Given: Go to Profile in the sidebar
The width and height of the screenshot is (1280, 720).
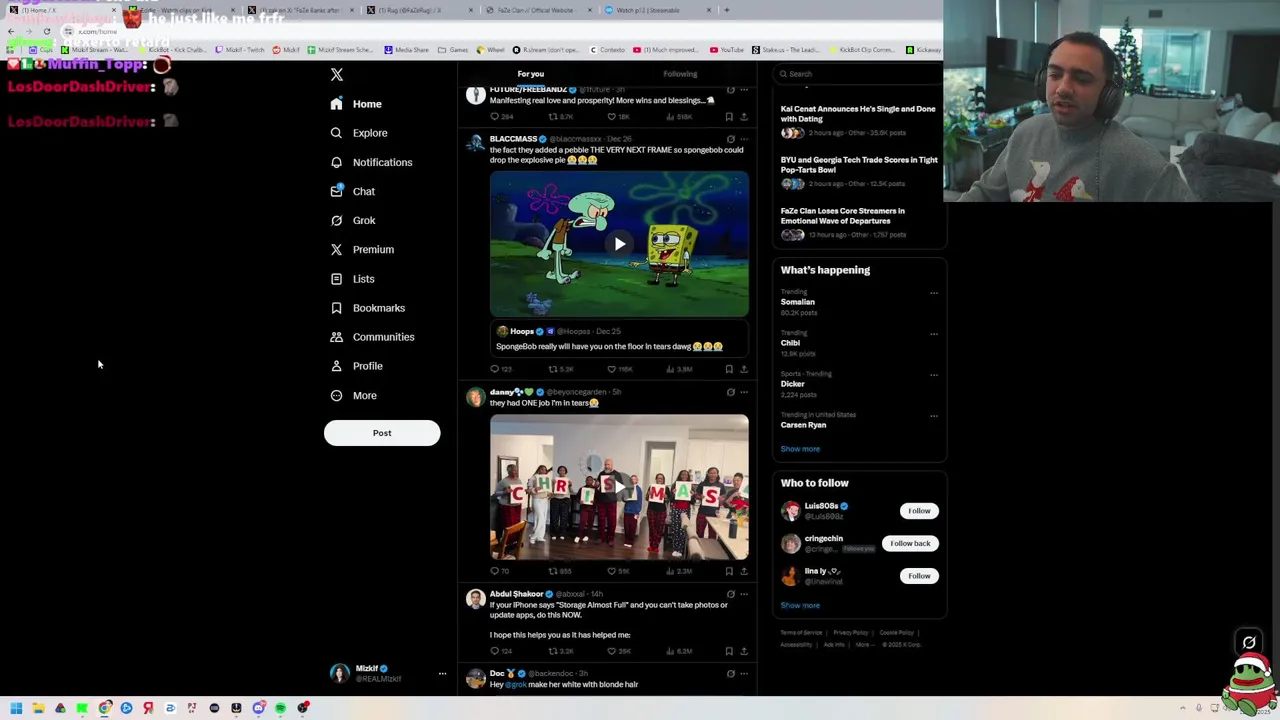Looking at the screenshot, I should coord(357,366).
